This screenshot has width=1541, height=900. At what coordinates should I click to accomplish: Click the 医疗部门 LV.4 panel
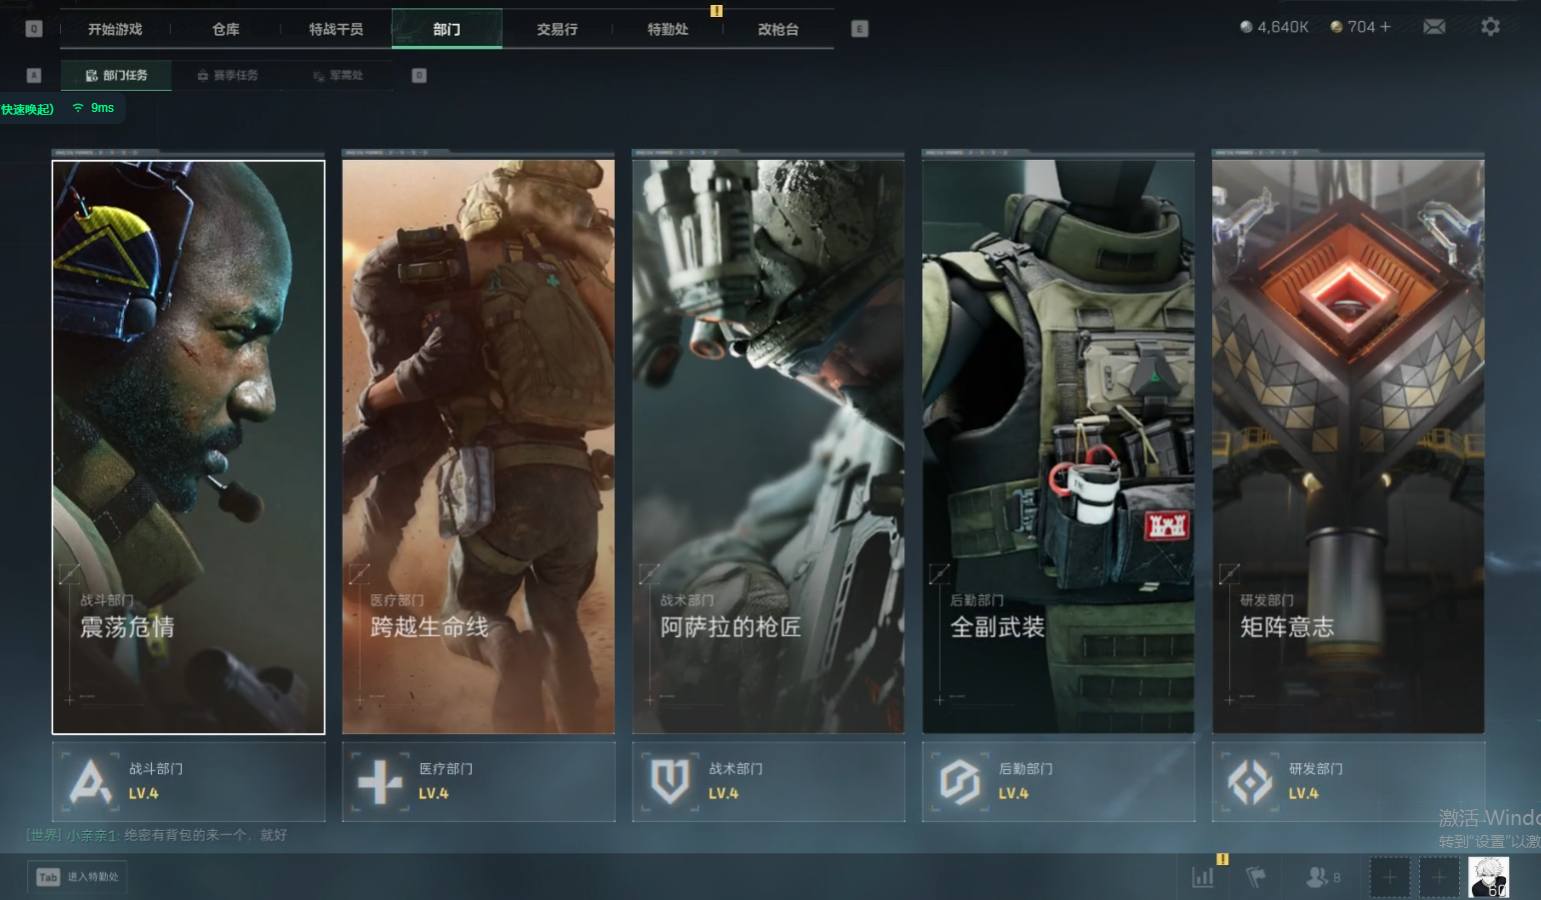[478, 781]
